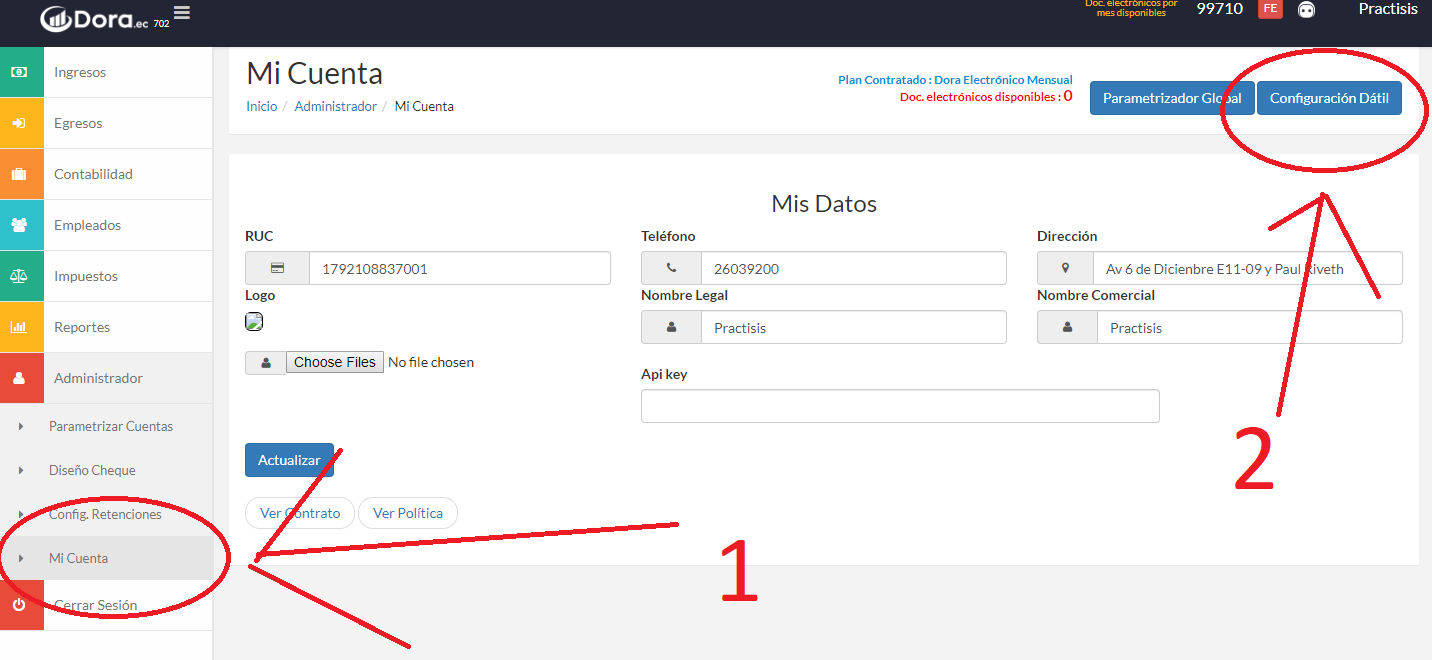Focus the Api key input field
Viewport: 1432px width, 660px height.
(x=900, y=406)
